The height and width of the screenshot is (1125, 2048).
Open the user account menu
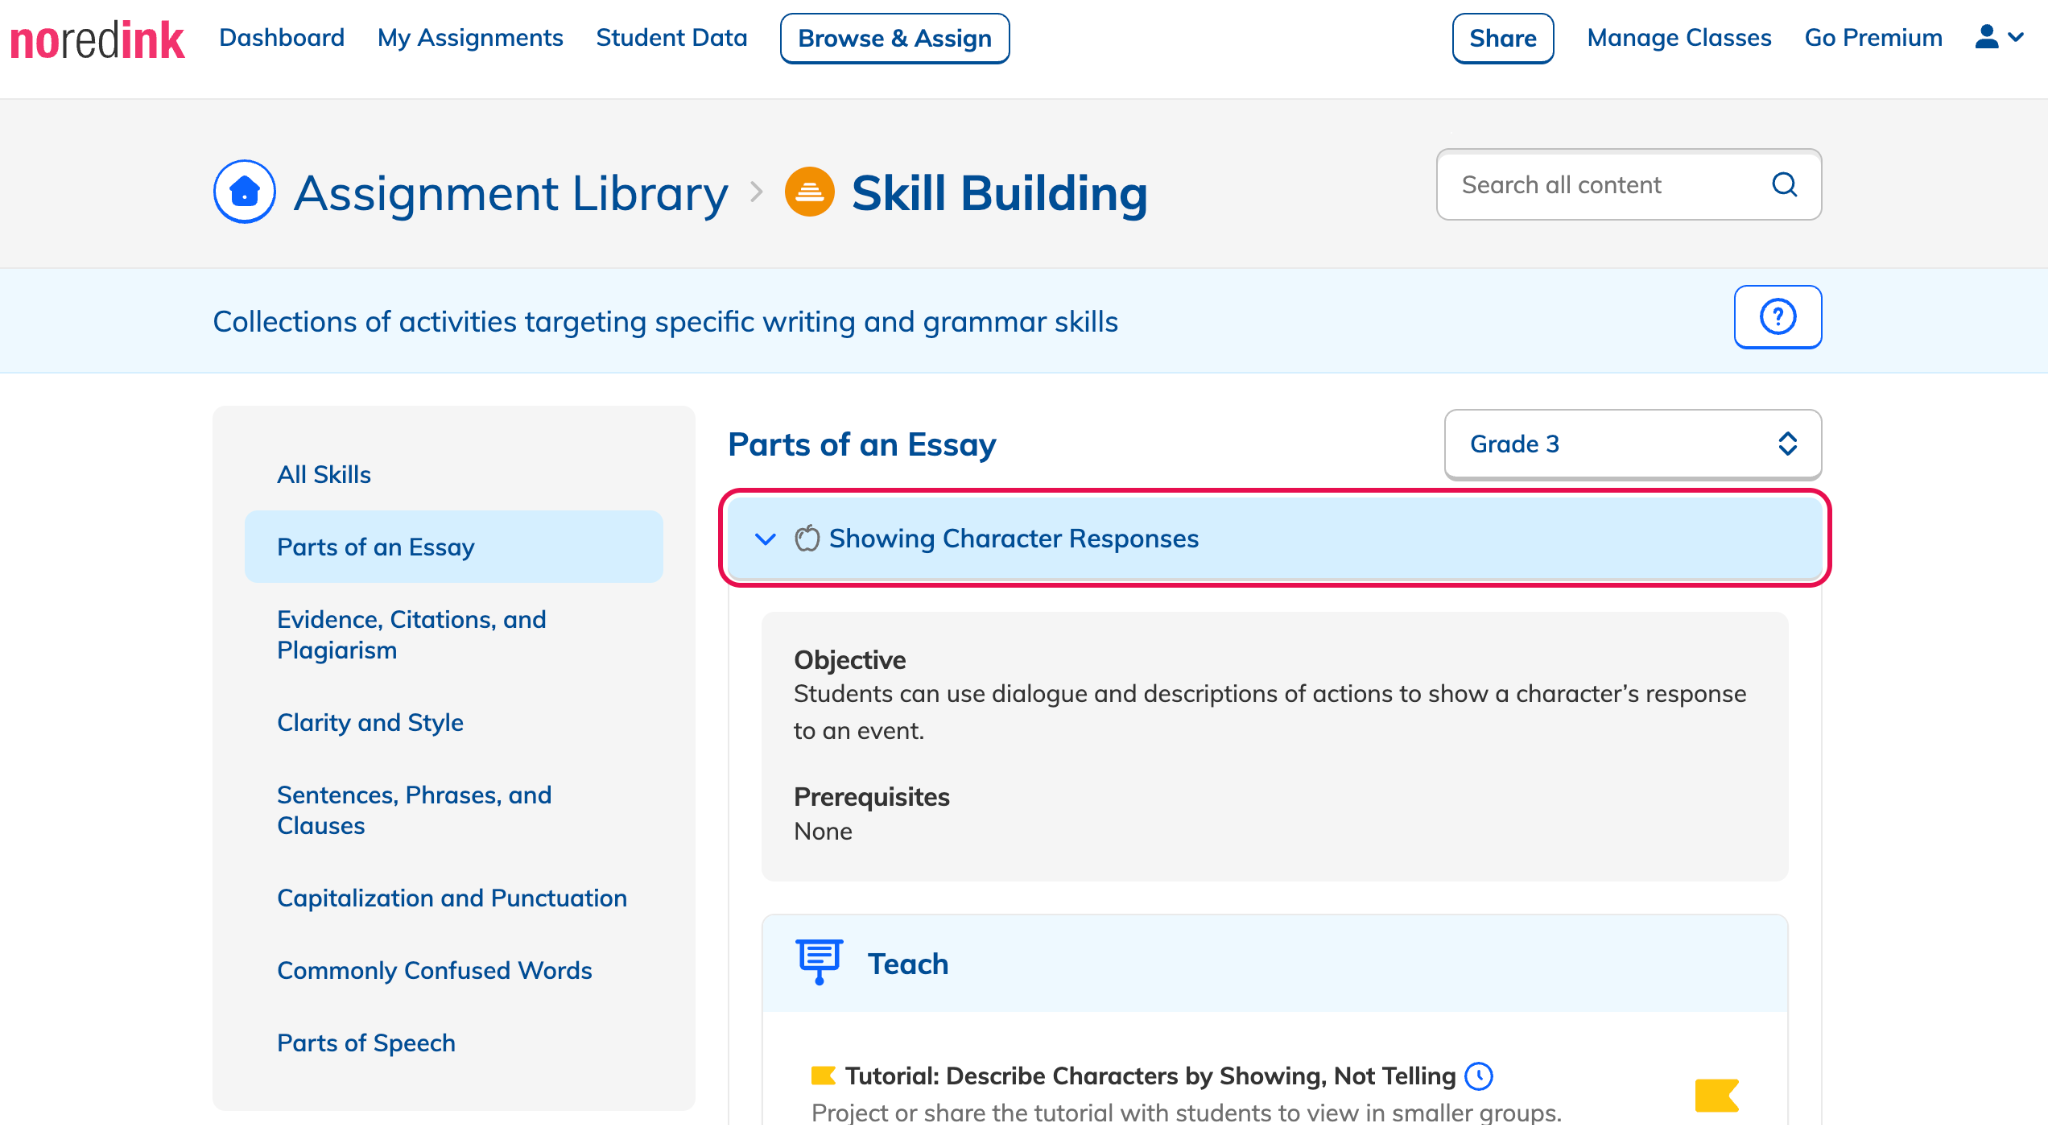coord(1999,38)
